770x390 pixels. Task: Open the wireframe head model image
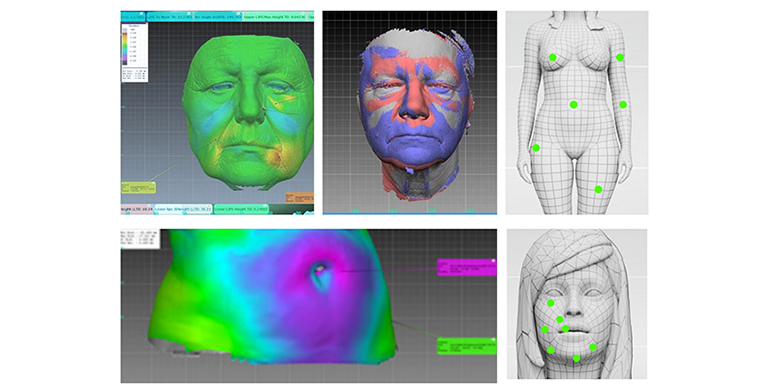tap(577, 304)
